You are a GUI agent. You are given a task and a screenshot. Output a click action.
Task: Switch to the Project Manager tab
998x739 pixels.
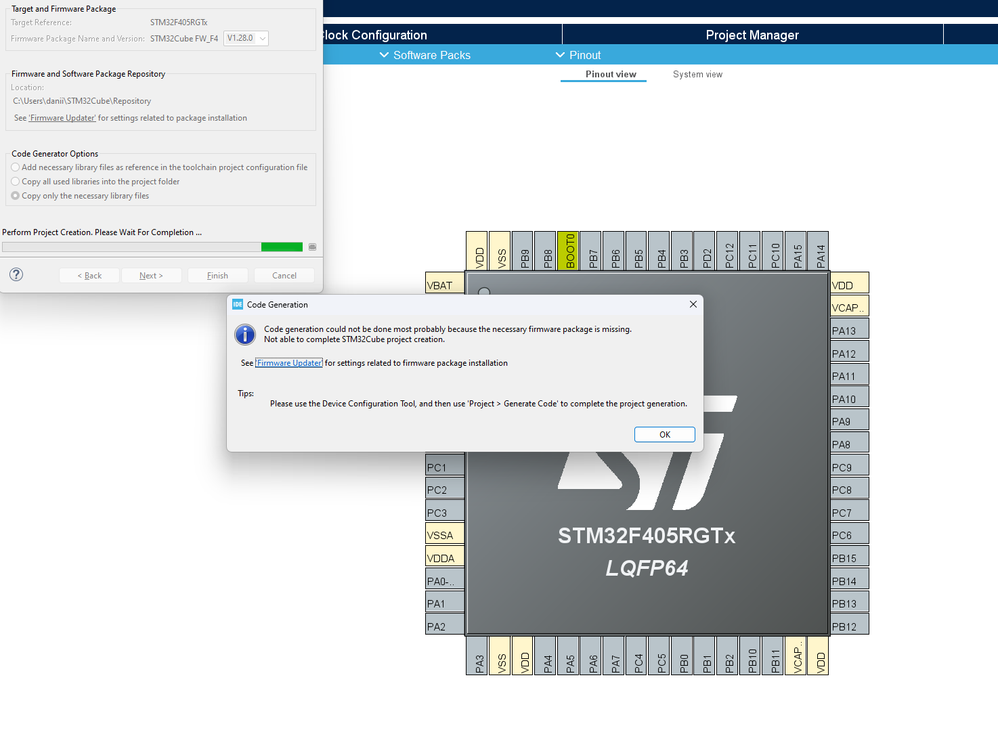(x=752, y=35)
